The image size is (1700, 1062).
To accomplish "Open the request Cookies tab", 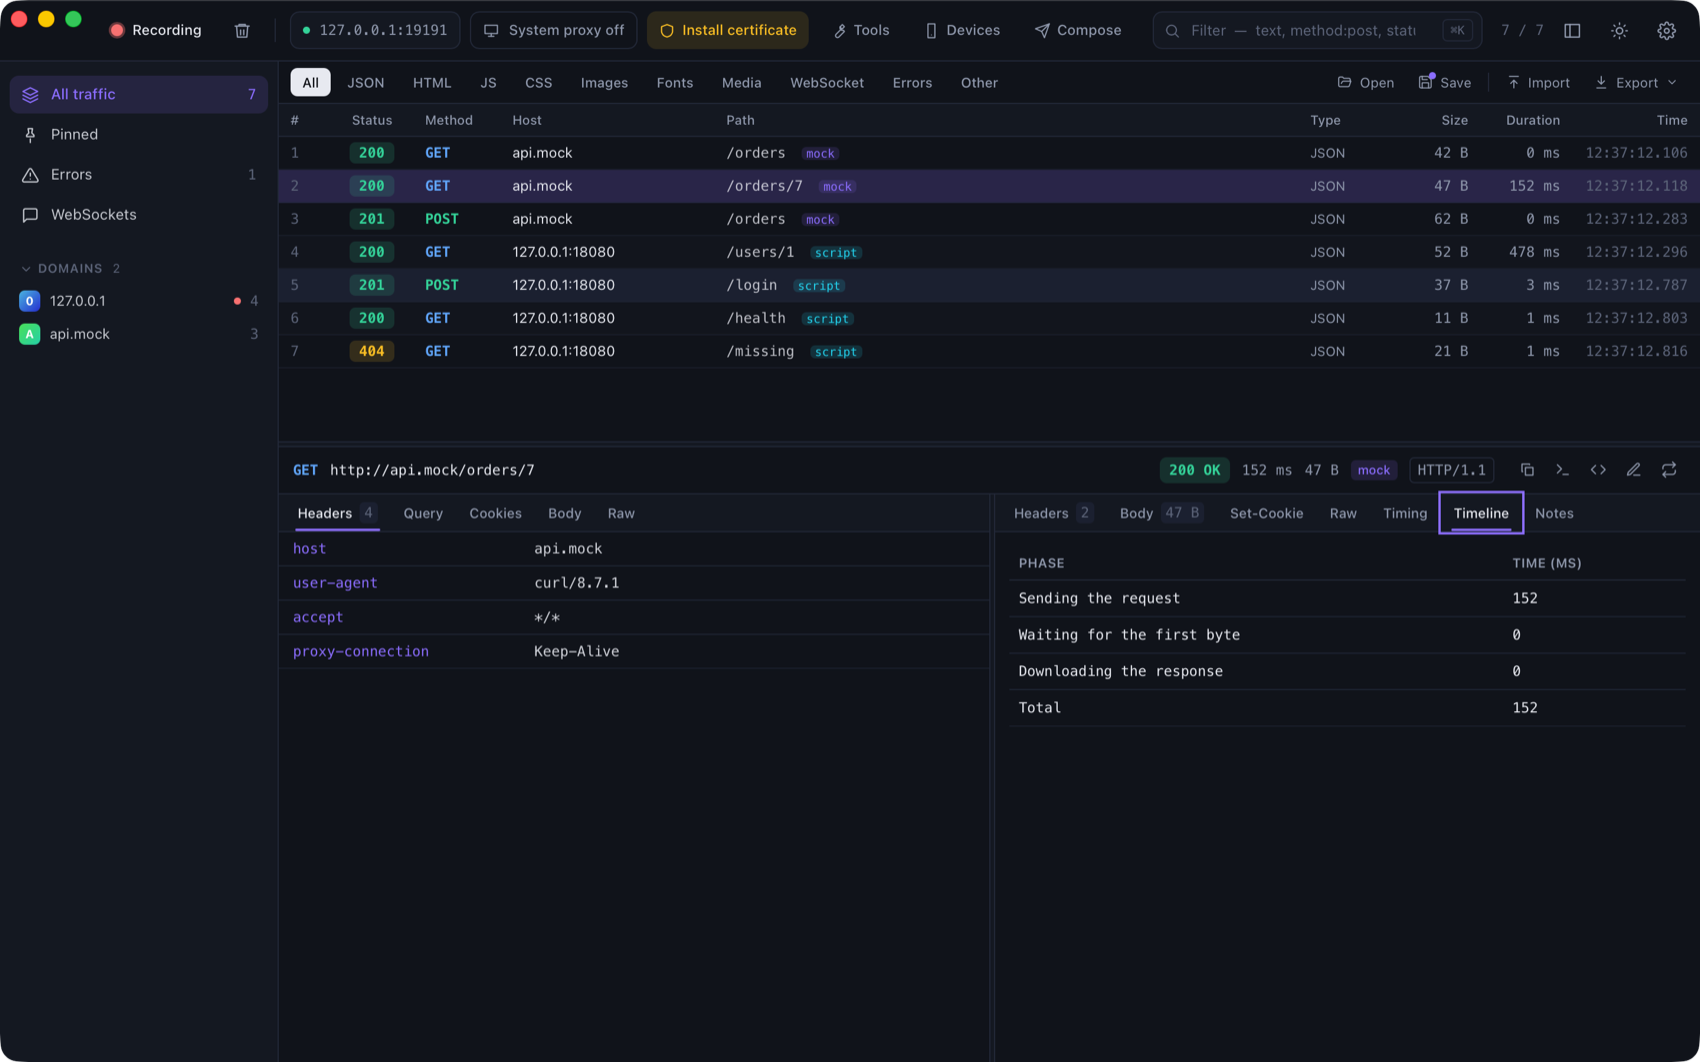I will click(495, 513).
